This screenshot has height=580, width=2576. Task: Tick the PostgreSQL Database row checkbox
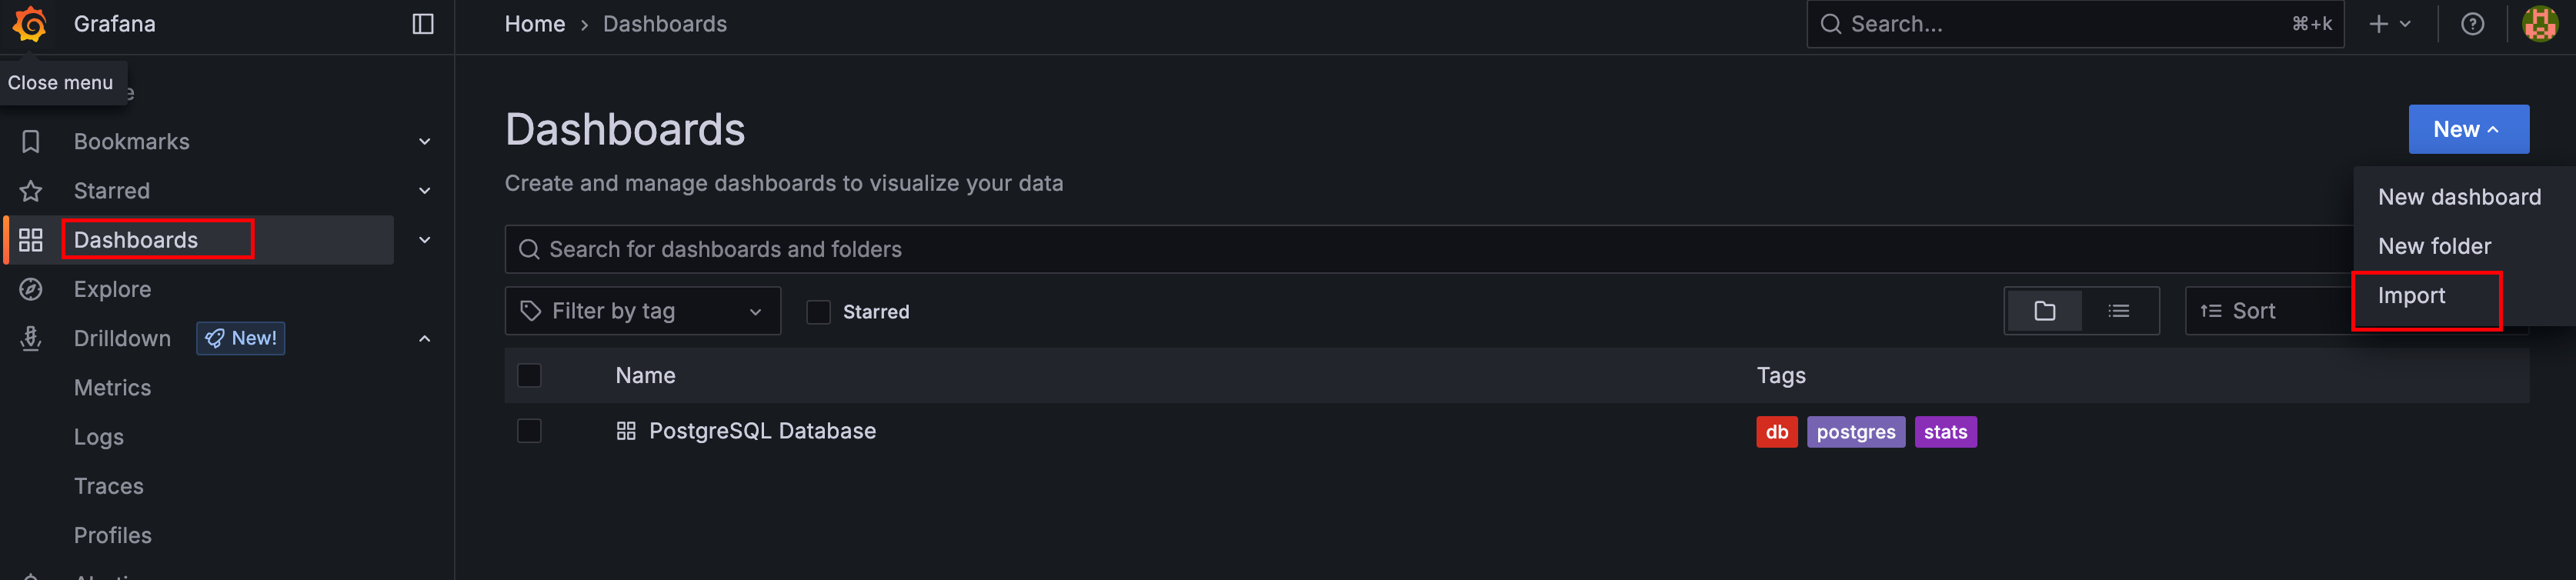point(529,431)
